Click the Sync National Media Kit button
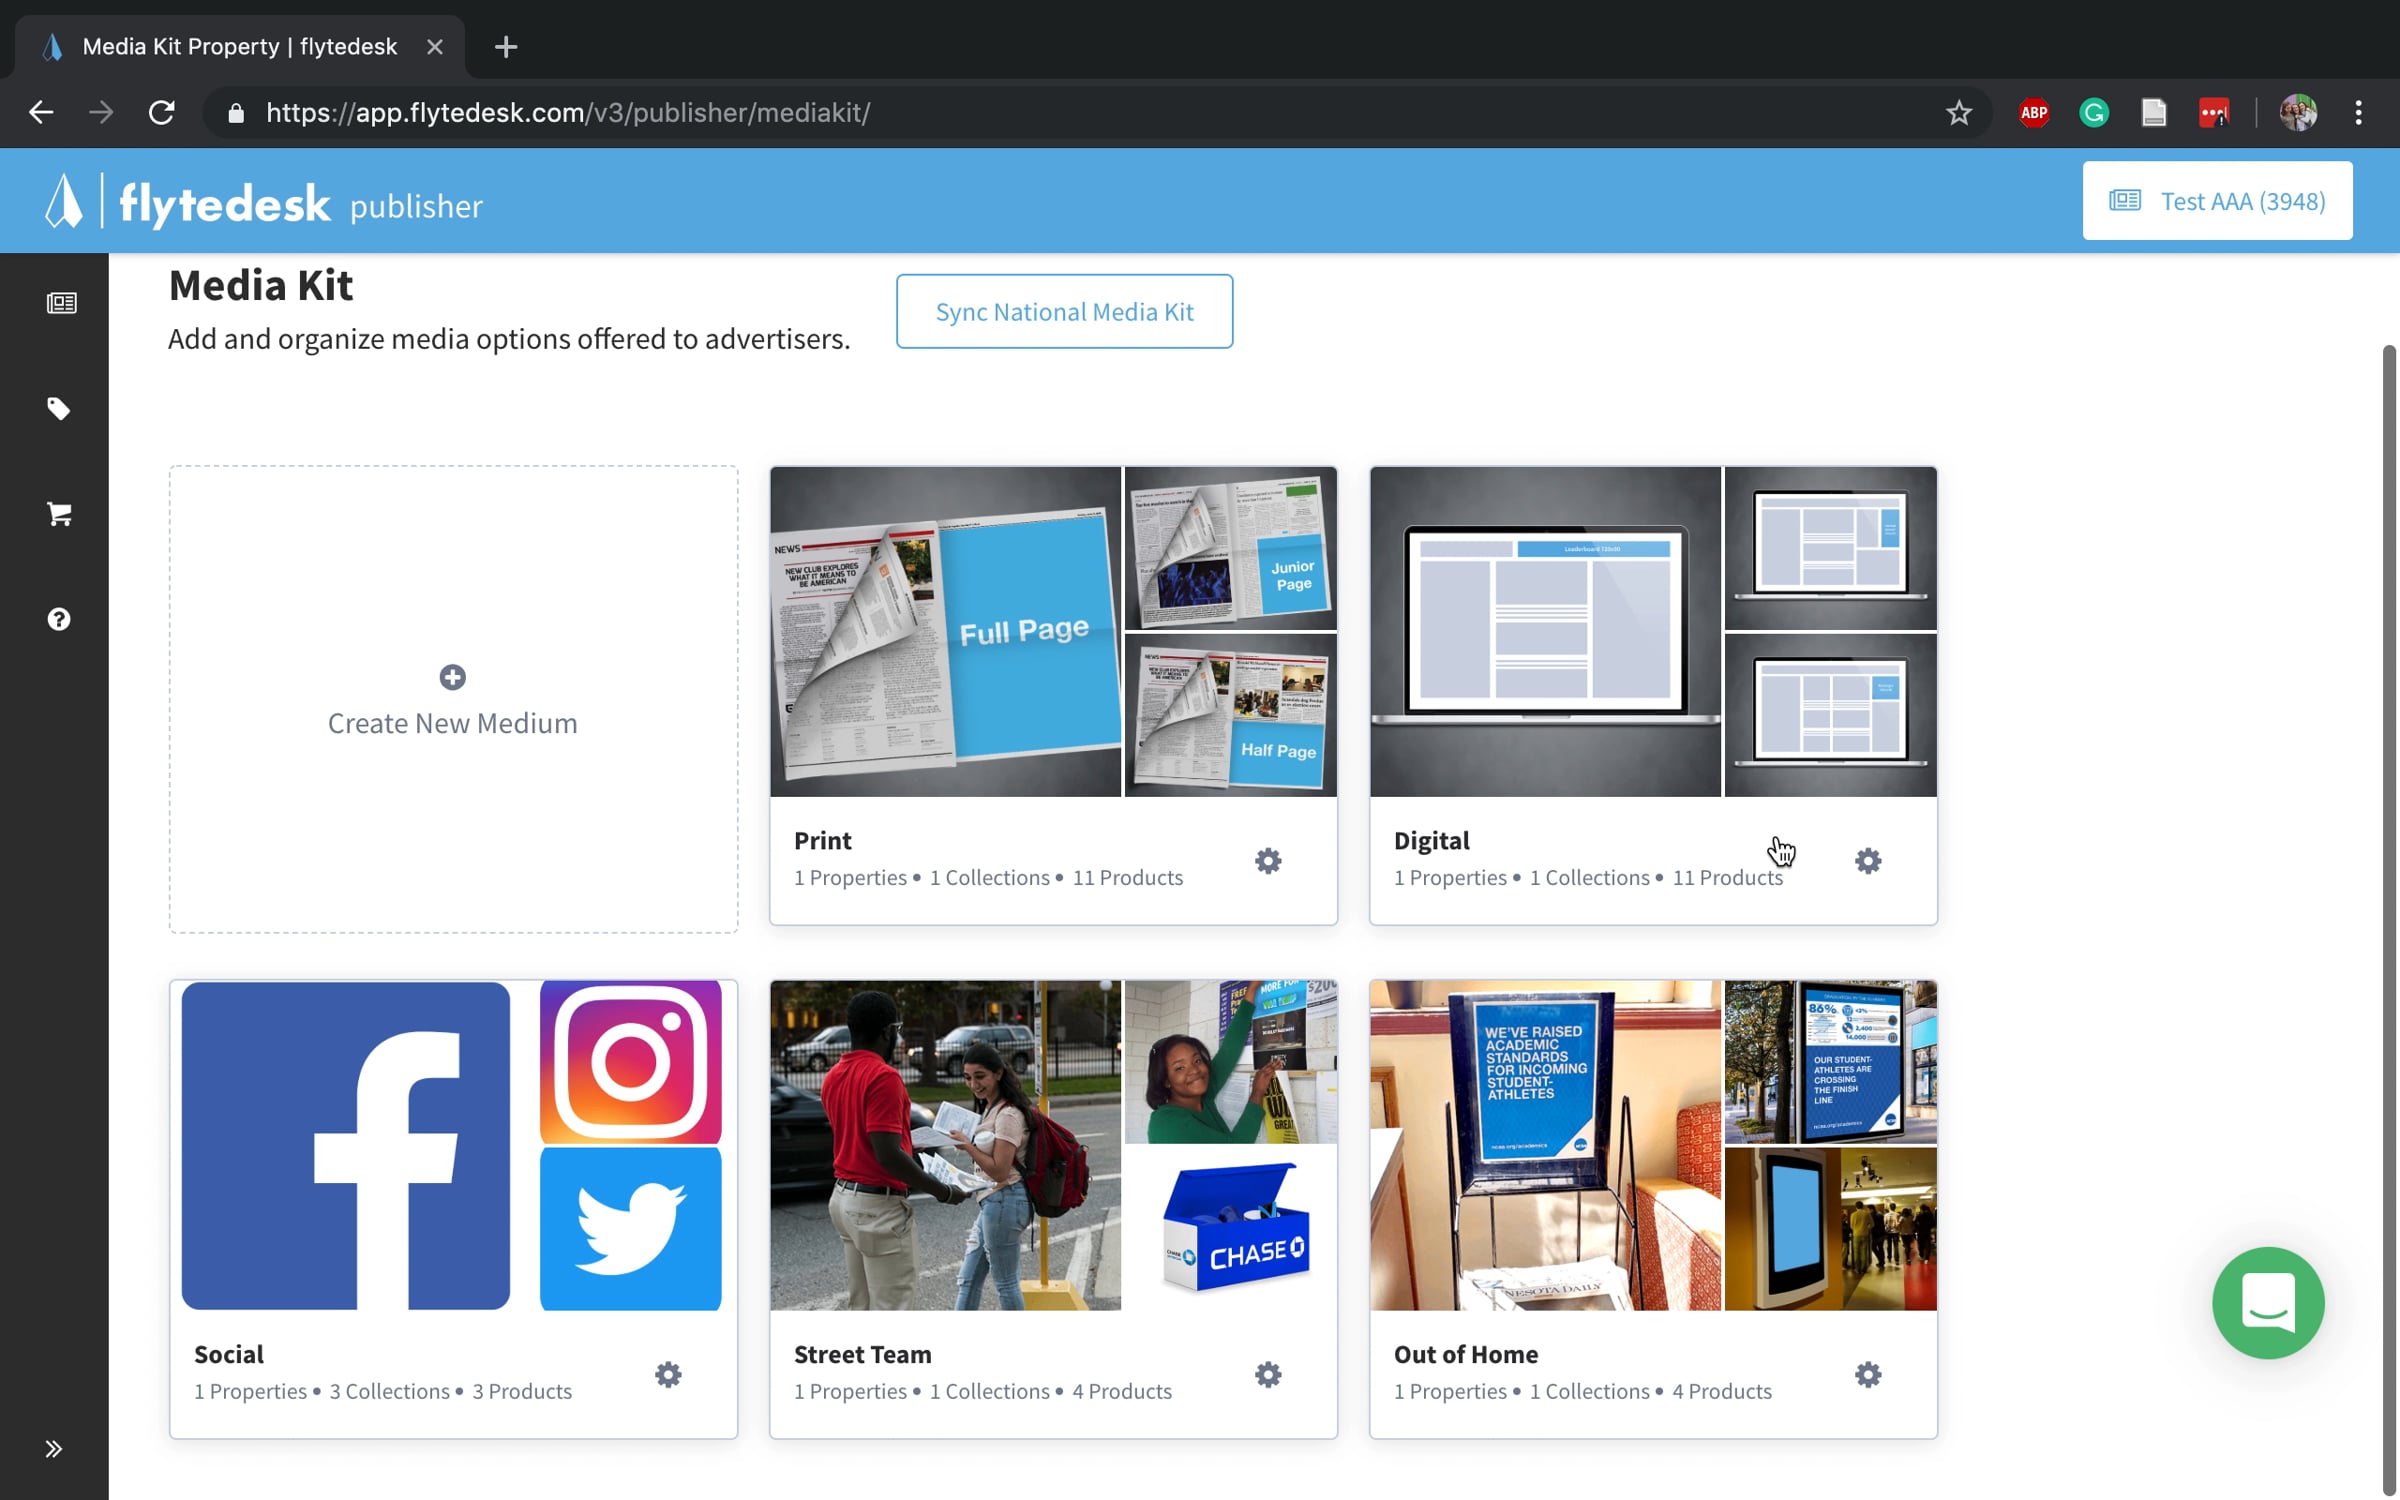This screenshot has width=2400, height=1500. (x=1064, y=311)
